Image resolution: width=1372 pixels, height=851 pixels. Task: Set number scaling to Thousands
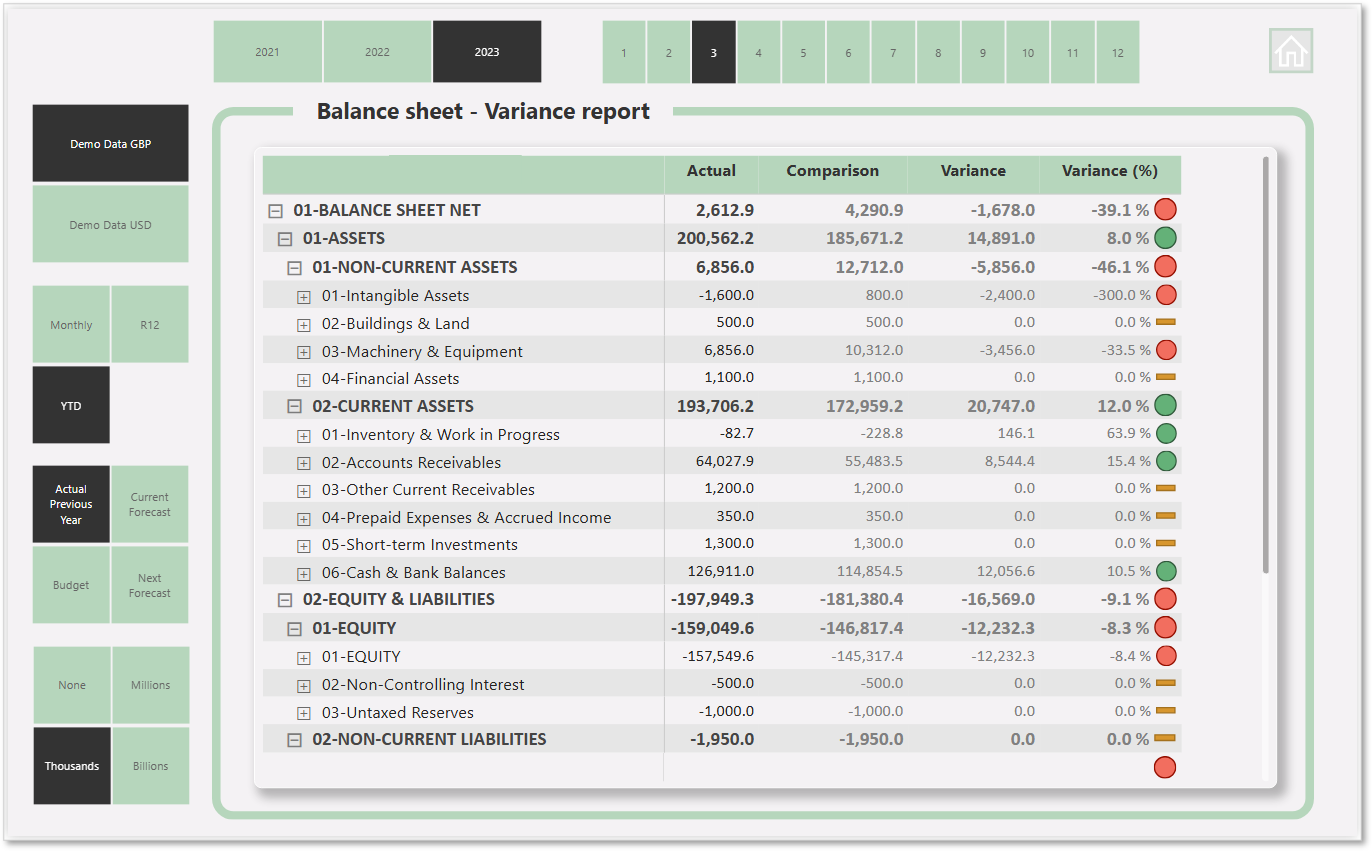pyautogui.click(x=72, y=766)
